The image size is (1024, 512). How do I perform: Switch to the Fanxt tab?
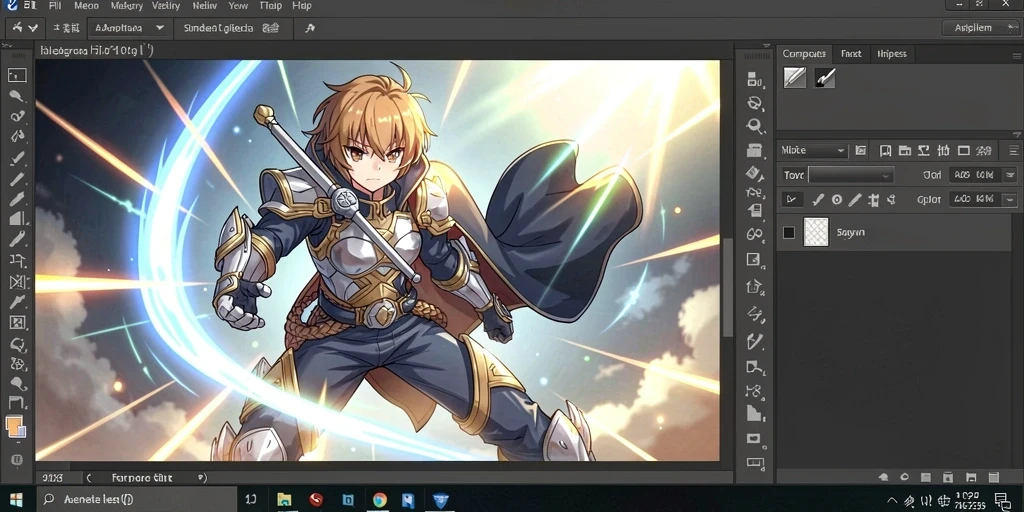pyautogui.click(x=851, y=54)
